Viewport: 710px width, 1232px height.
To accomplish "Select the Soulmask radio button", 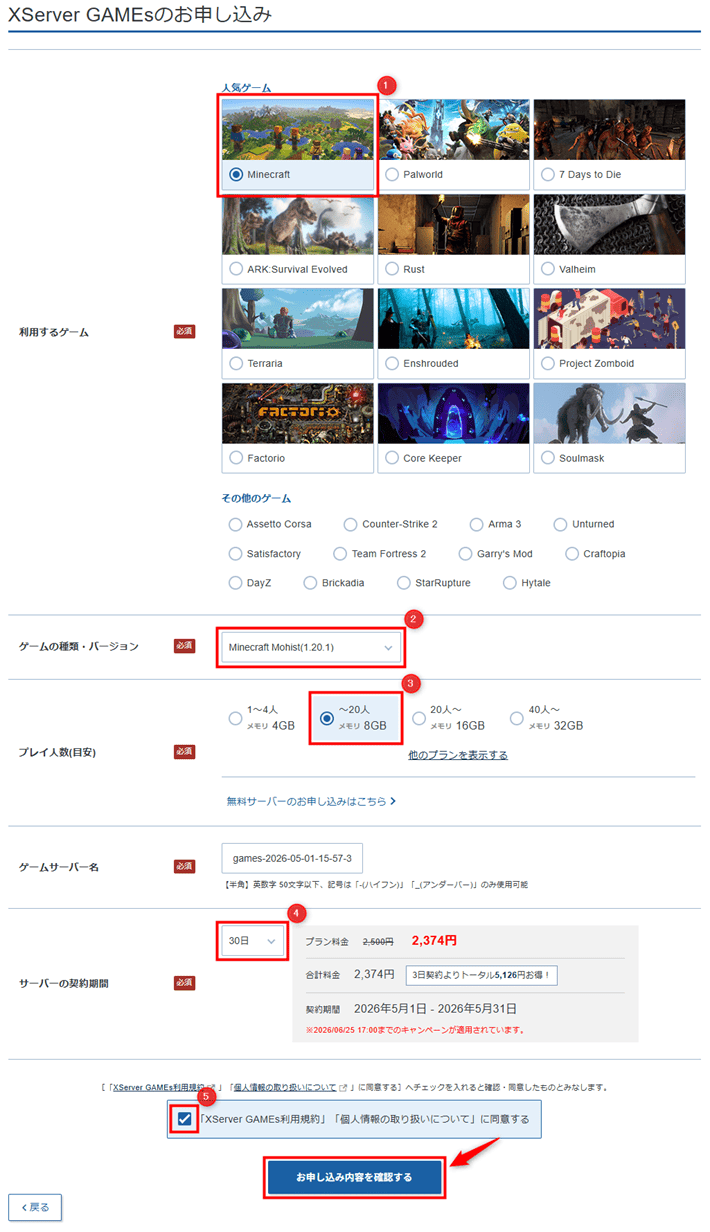I will 547,458.
